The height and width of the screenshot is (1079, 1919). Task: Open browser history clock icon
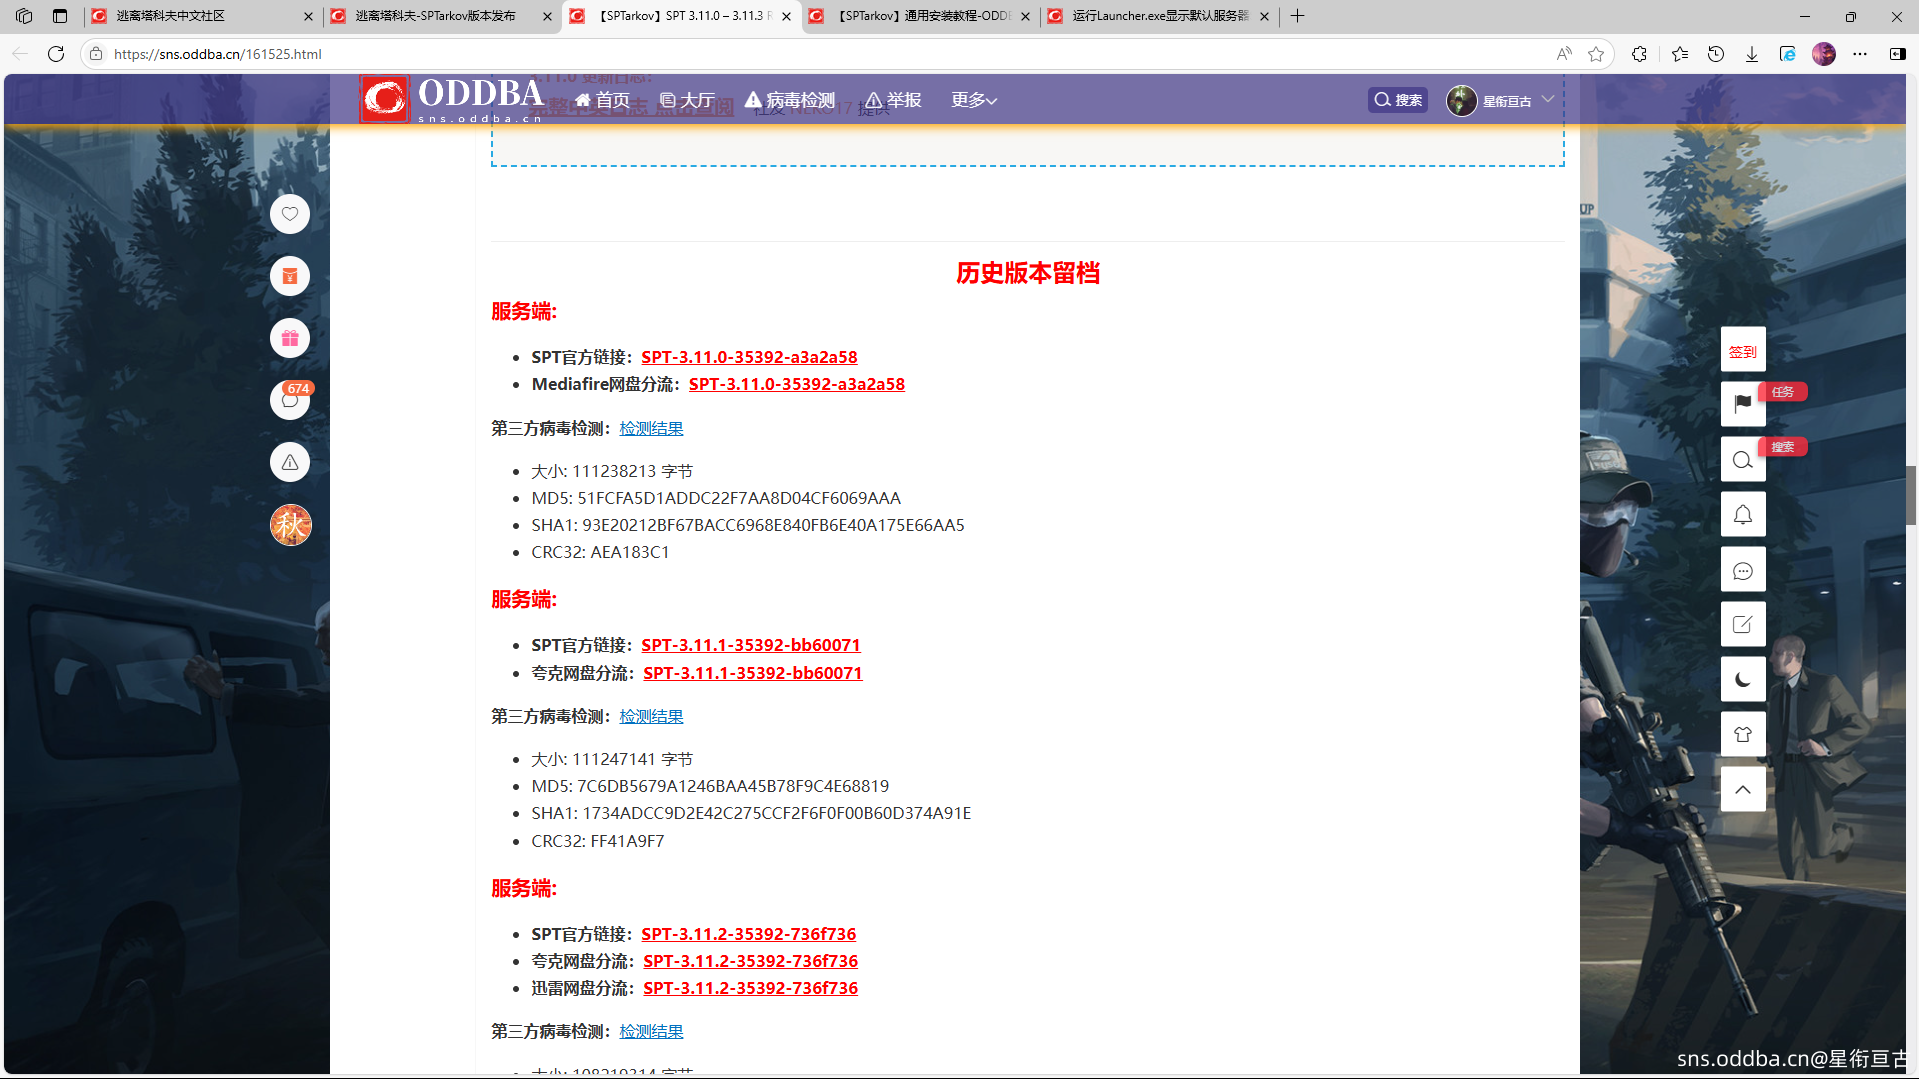pyautogui.click(x=1716, y=54)
